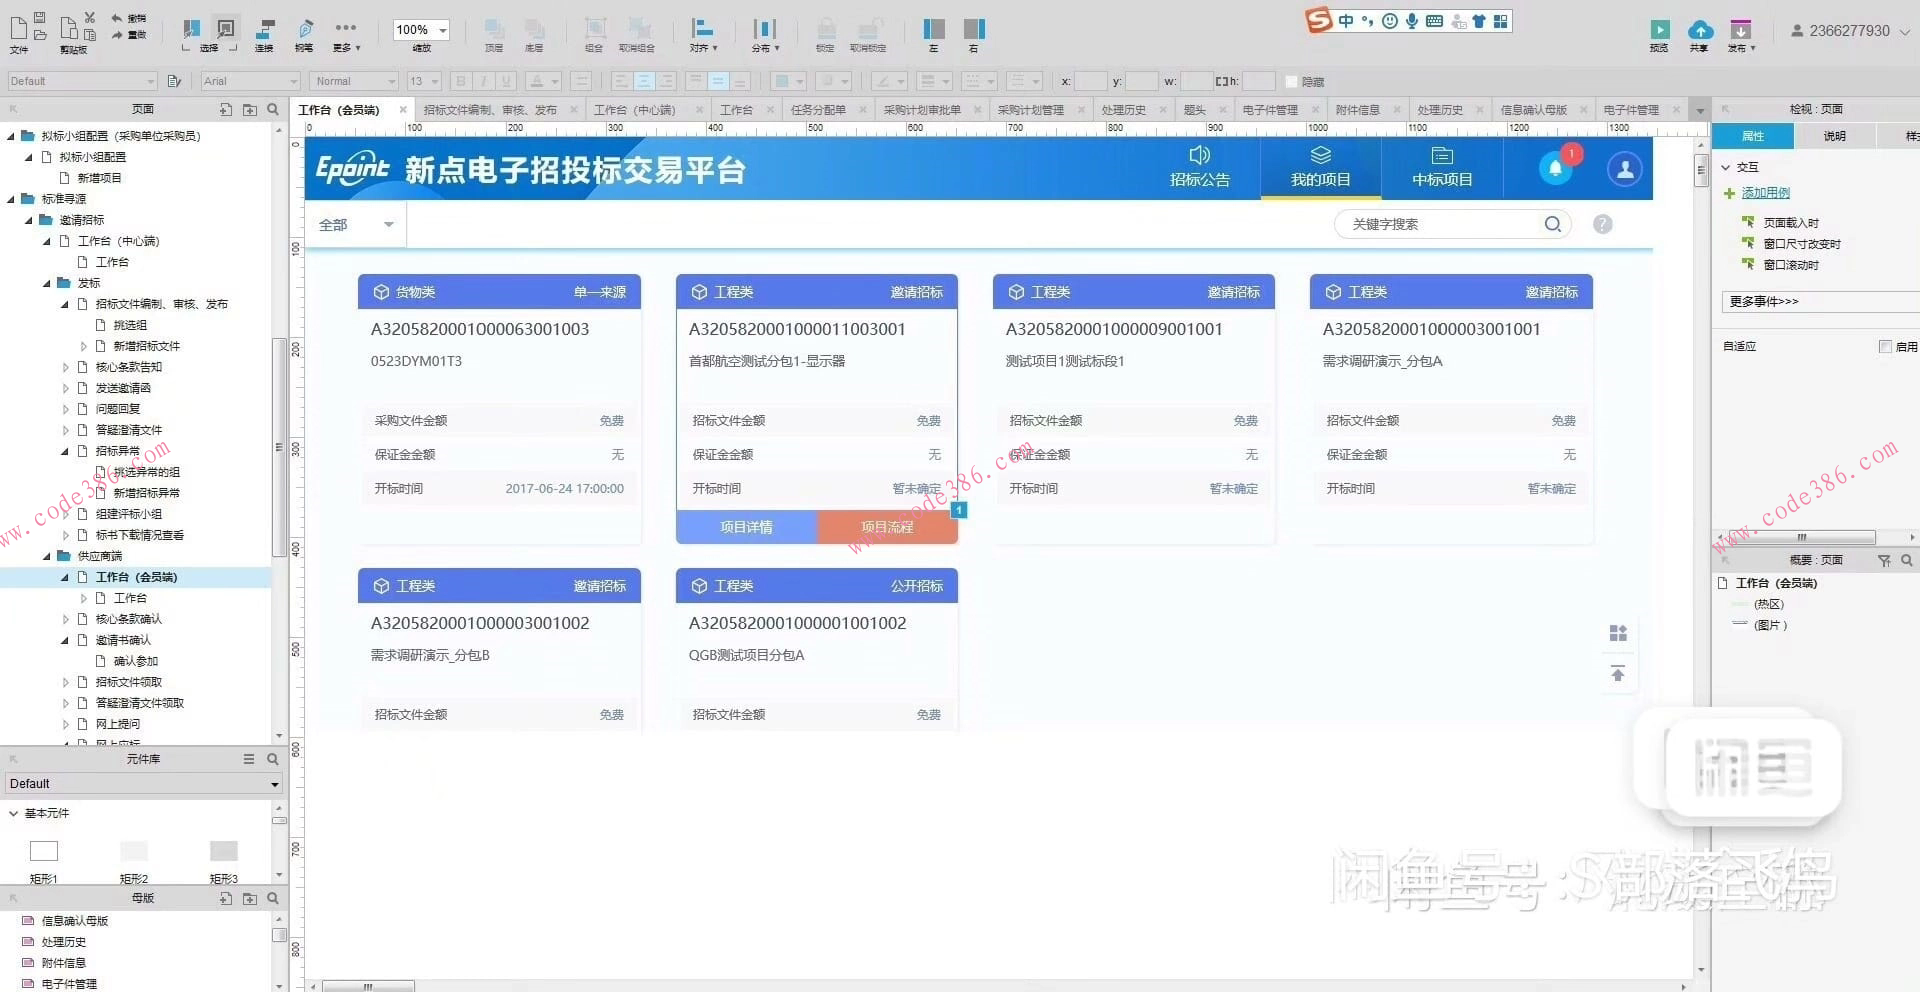
Task: Open the Arial font dropdown
Action: click(248, 81)
